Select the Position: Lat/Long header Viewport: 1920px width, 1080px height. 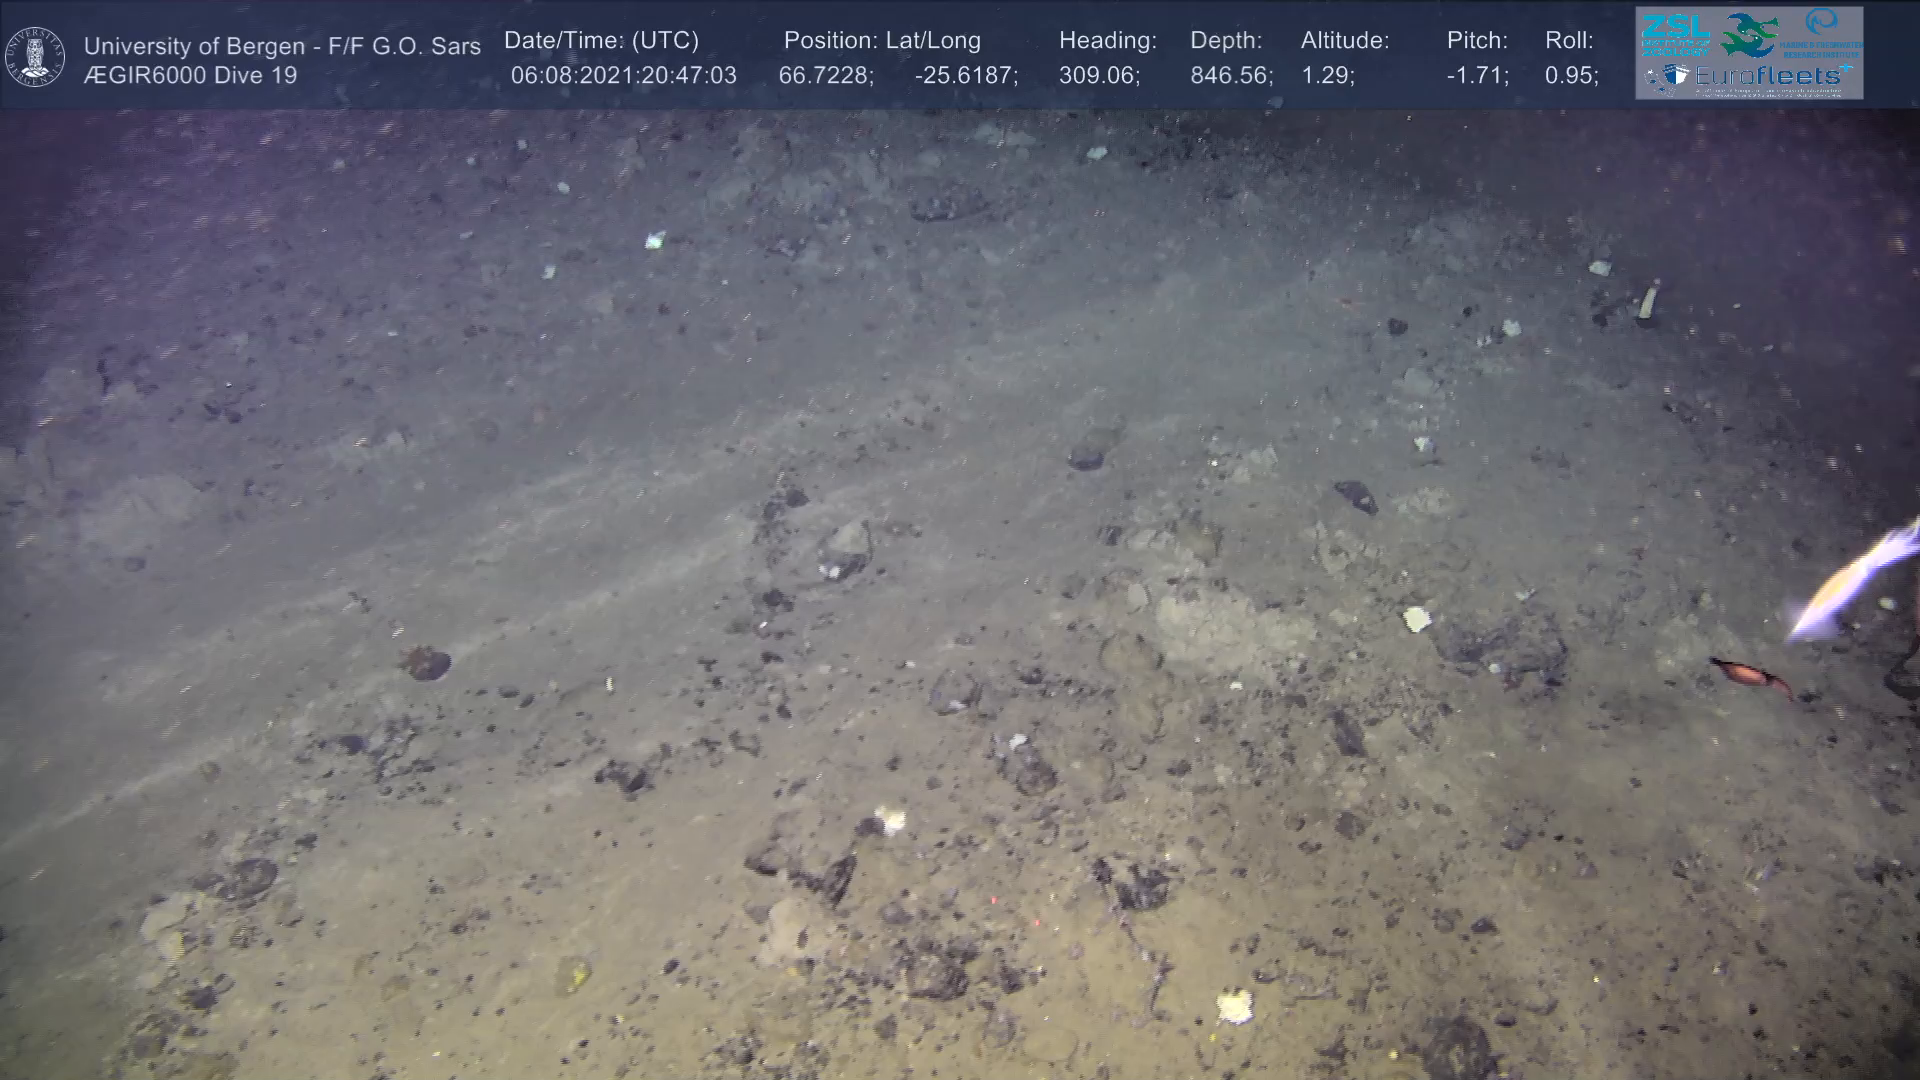point(882,41)
